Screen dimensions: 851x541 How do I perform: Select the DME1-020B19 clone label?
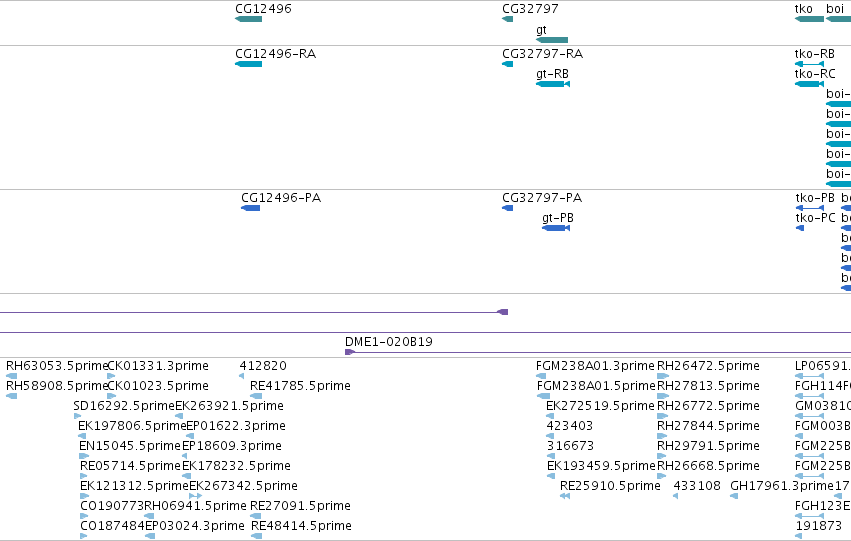[x=389, y=342]
